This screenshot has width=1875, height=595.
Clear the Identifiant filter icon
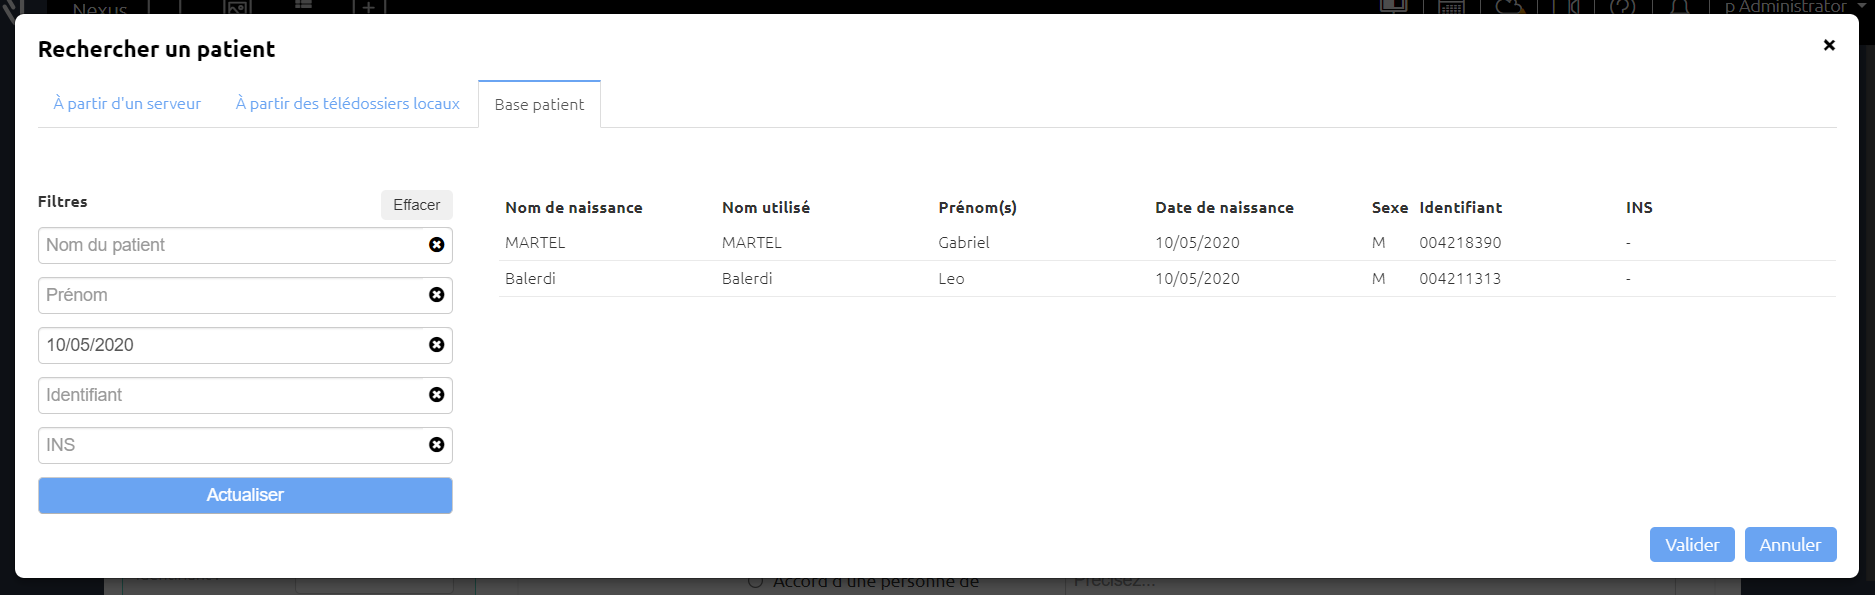(437, 395)
